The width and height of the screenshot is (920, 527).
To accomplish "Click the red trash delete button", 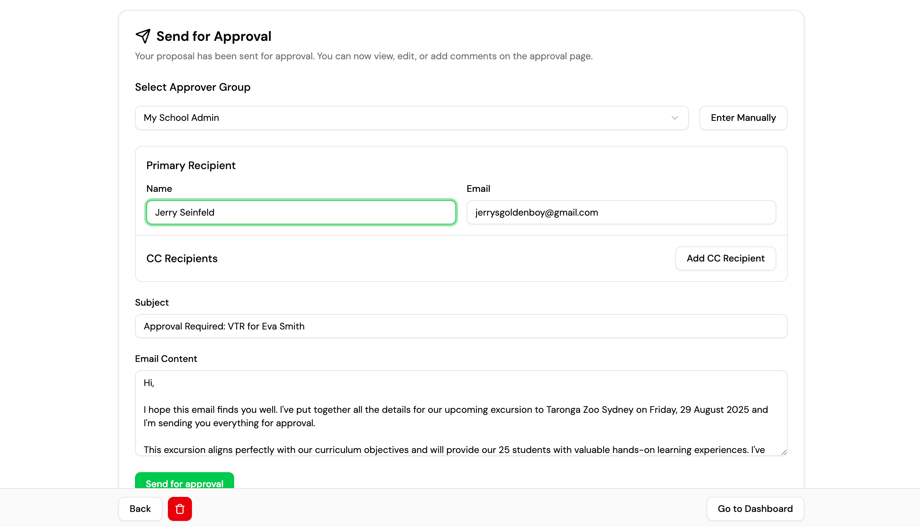I will pyautogui.click(x=180, y=509).
